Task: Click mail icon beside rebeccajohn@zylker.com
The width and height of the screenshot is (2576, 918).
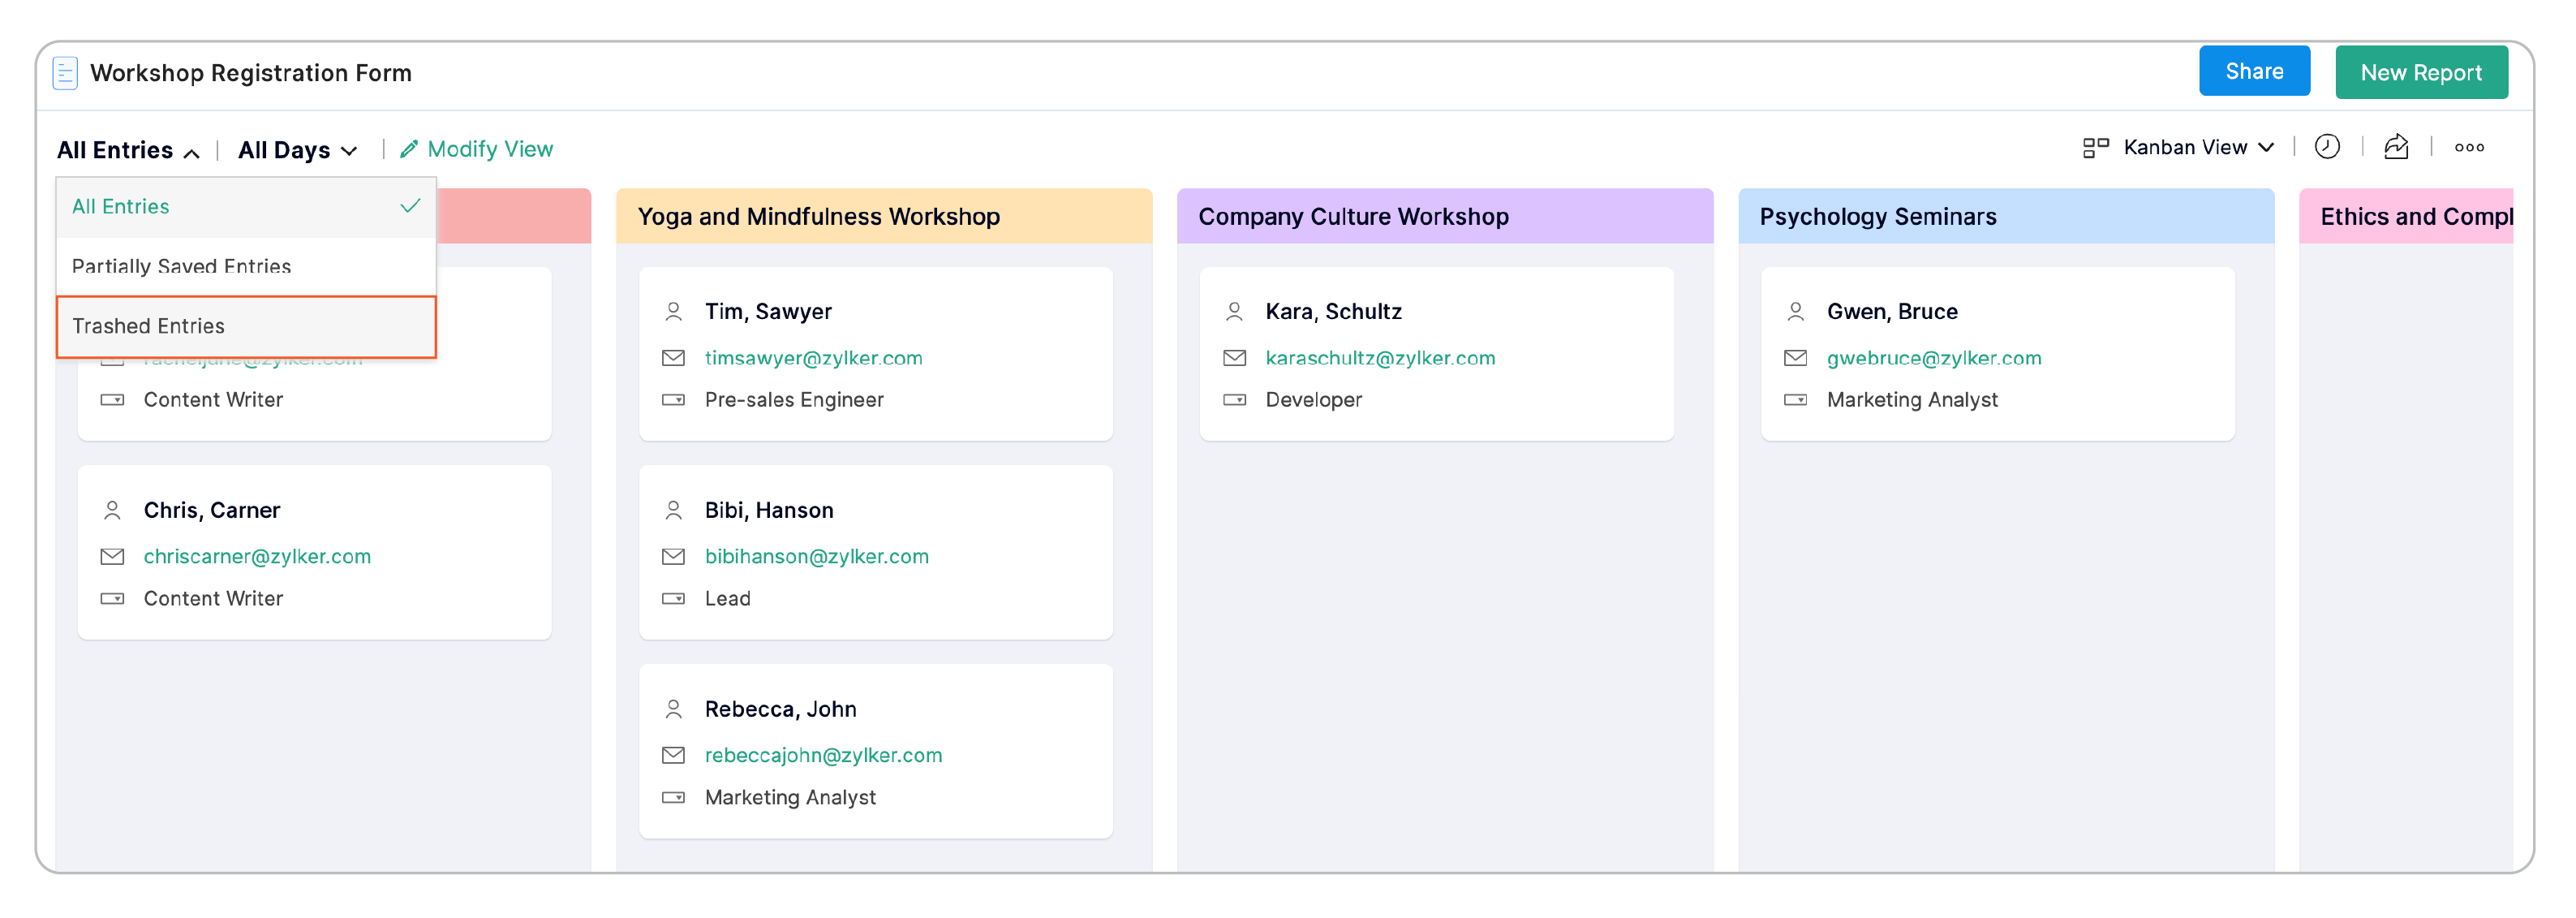Action: click(x=674, y=756)
